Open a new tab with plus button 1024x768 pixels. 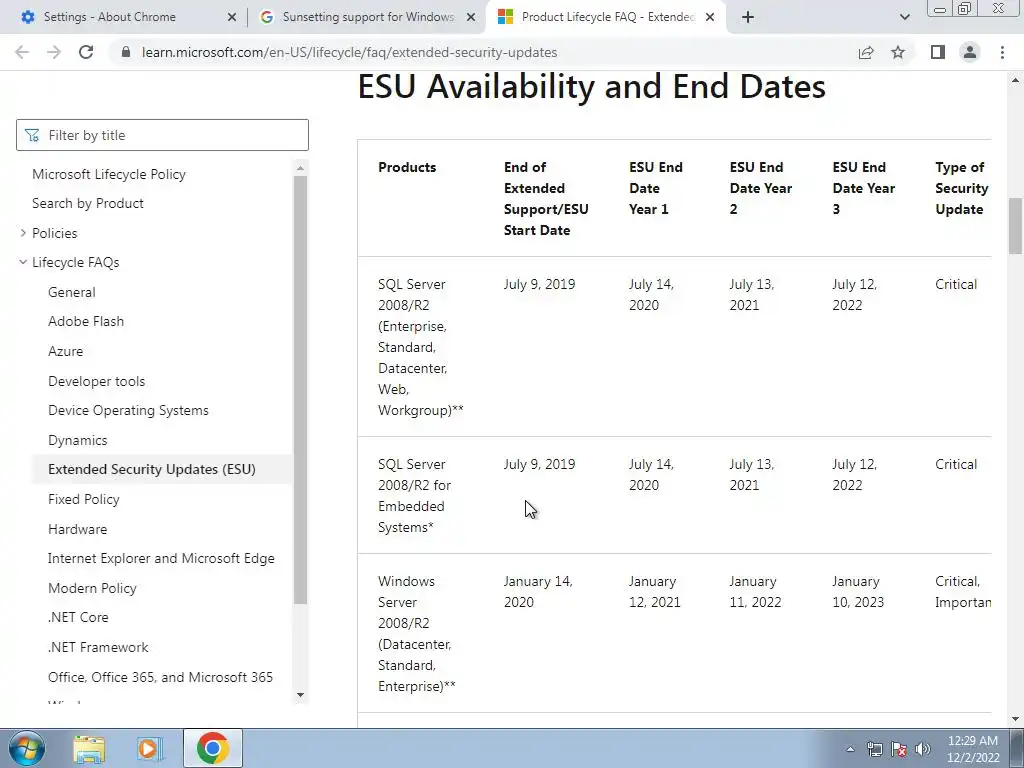click(748, 17)
